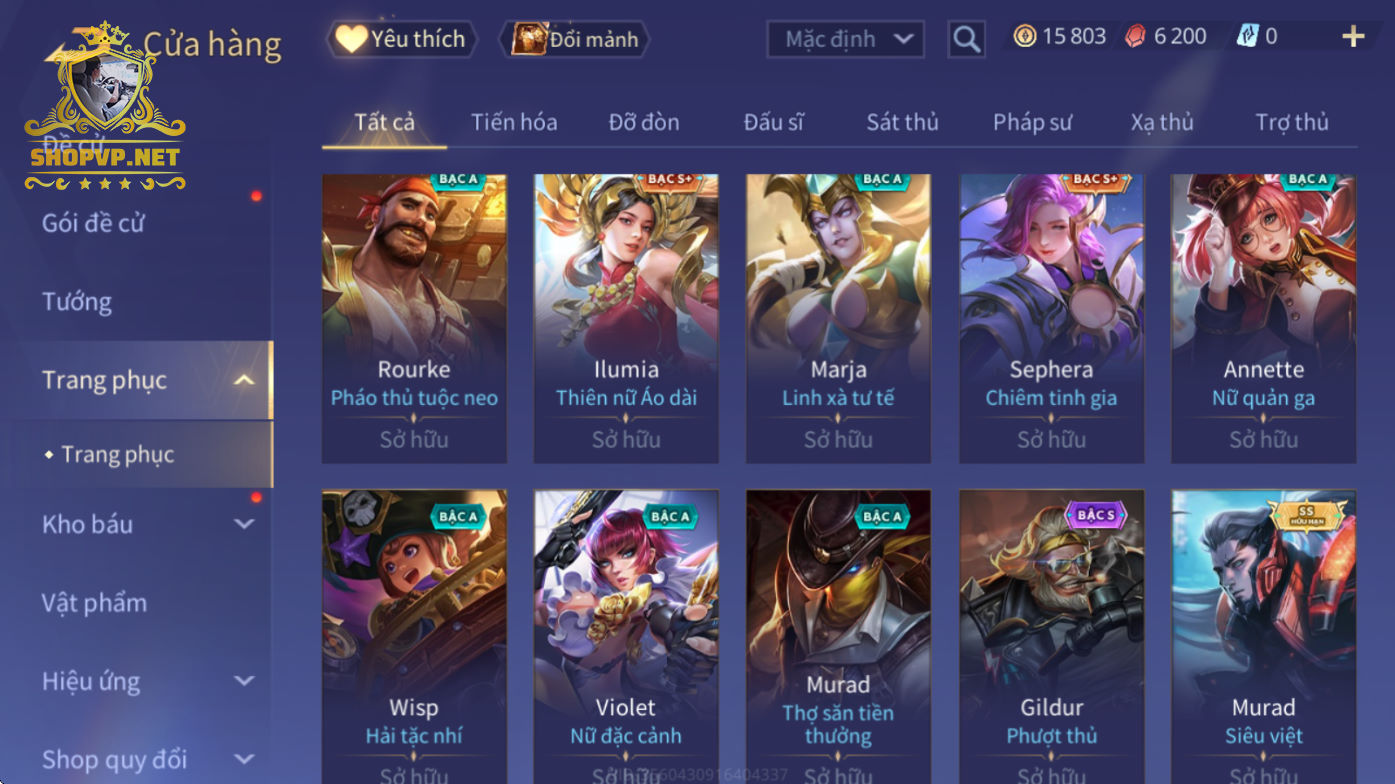Switch to the Pháp sư tab

pyautogui.click(x=1032, y=122)
